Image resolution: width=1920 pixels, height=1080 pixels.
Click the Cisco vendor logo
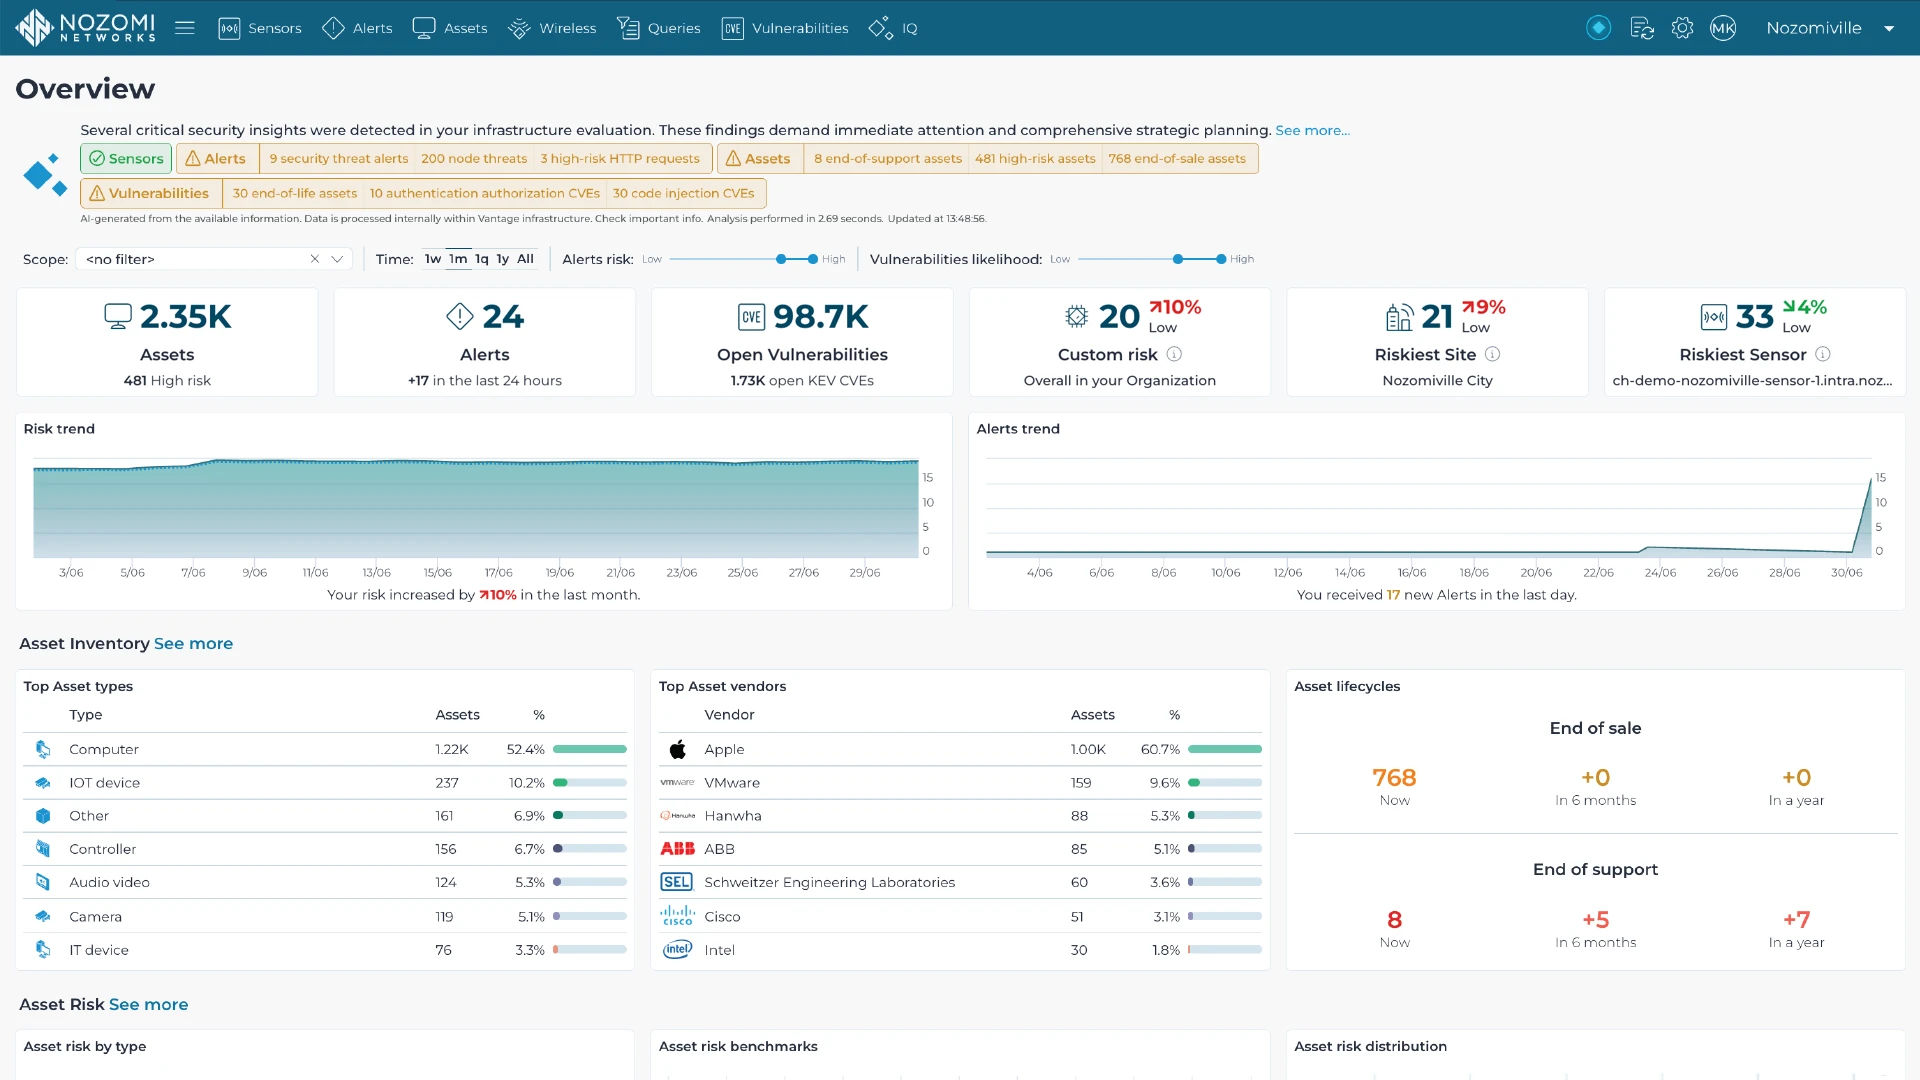(678, 916)
